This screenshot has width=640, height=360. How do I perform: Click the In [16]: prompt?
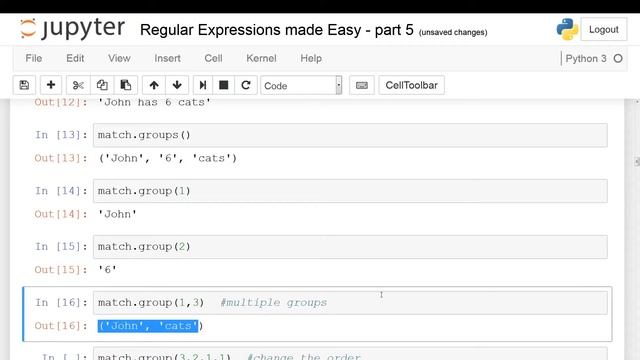[x=61, y=303]
